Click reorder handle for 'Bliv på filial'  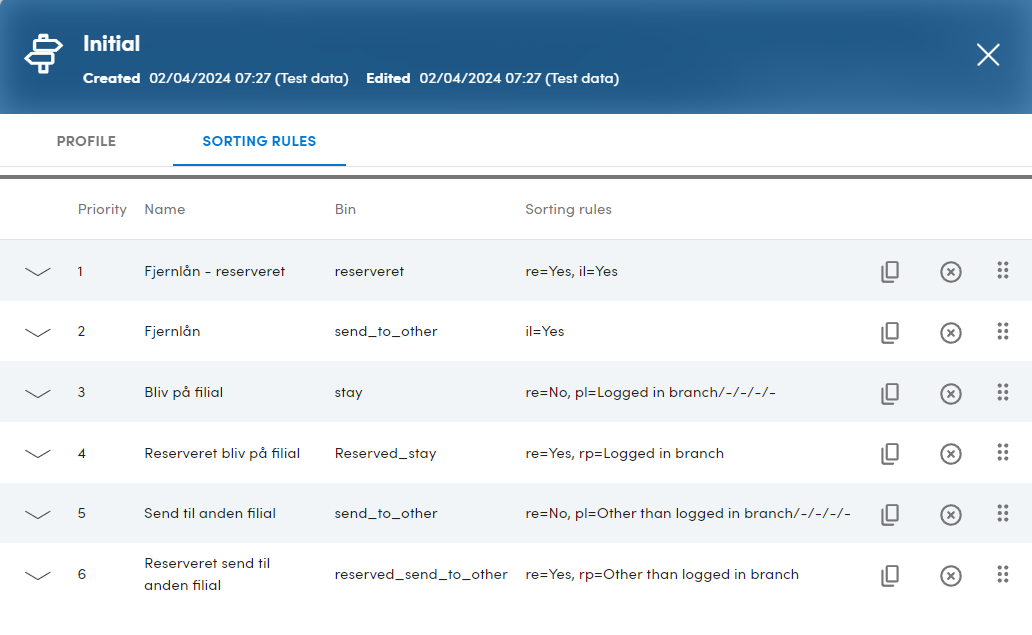tap(1002, 392)
